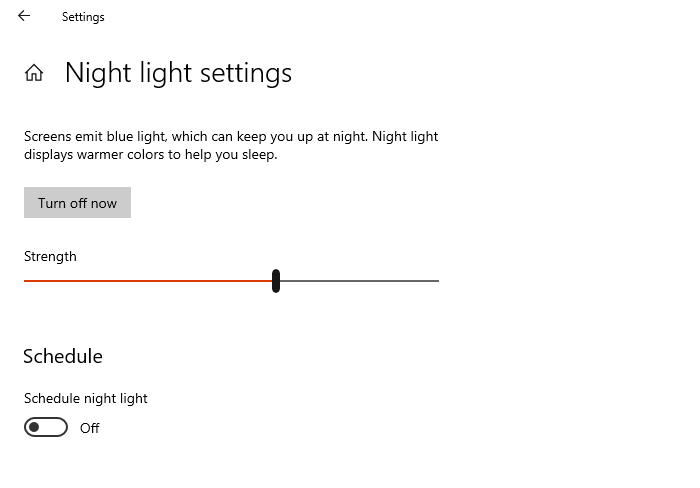700x488 pixels.
Task: Click the far right end of Strength slider
Action: 437,281
